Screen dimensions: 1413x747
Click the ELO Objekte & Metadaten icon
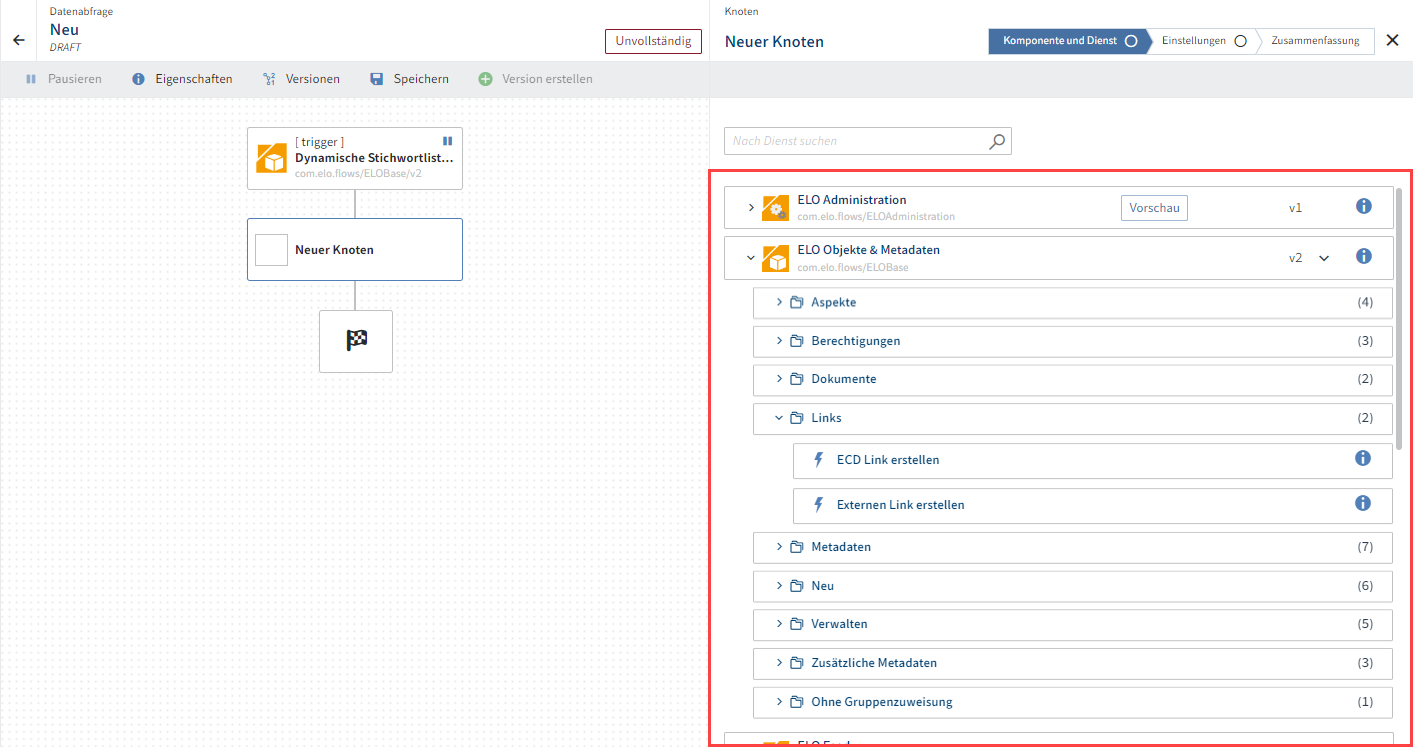[775, 258]
